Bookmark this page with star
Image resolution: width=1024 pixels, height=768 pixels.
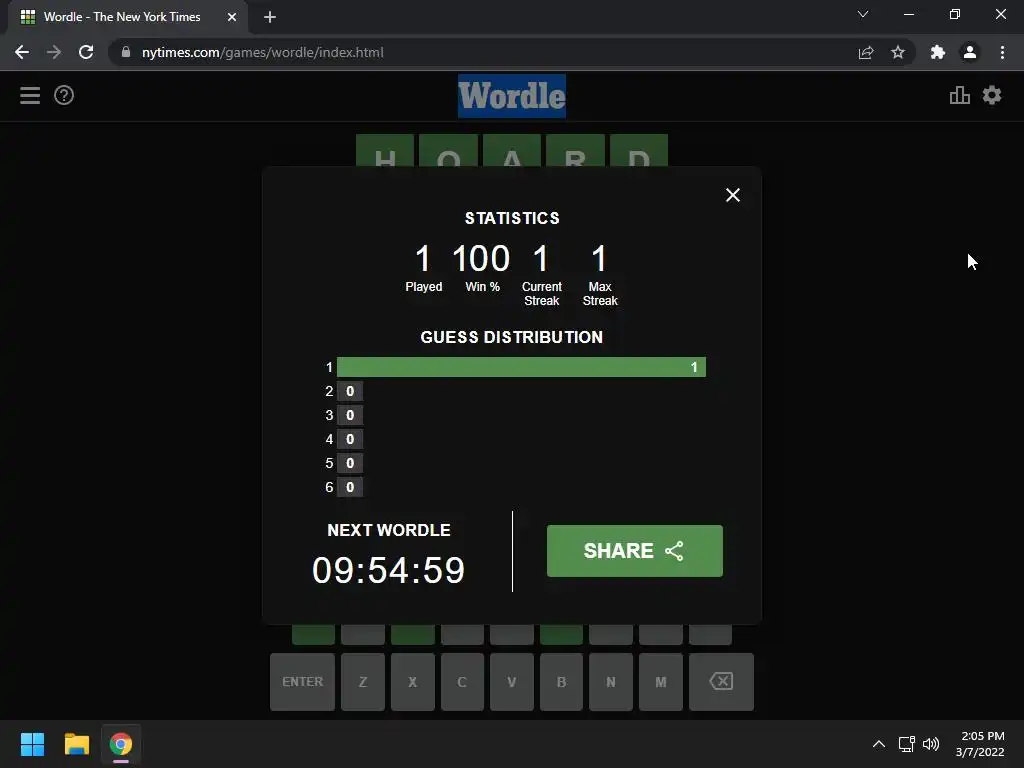tap(898, 52)
